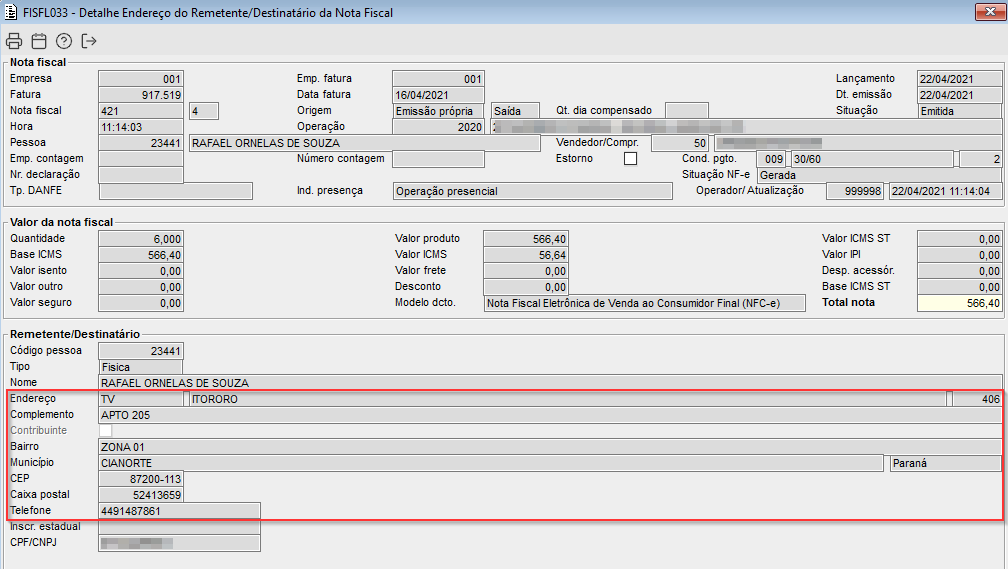
Task: Click the 30/60 payment condition field
Action: pyautogui.click(x=872, y=159)
